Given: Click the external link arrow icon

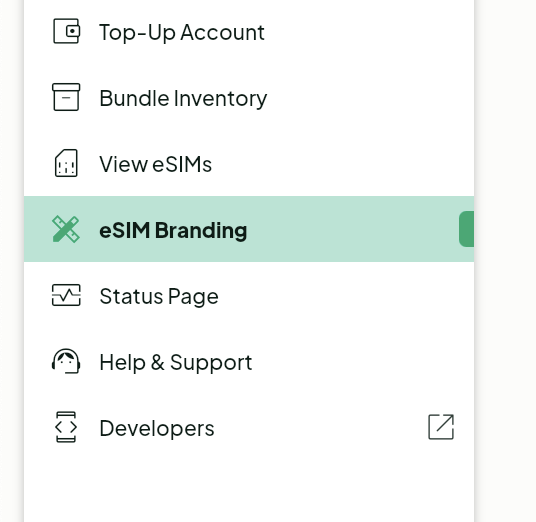Looking at the screenshot, I should (x=441, y=427).
